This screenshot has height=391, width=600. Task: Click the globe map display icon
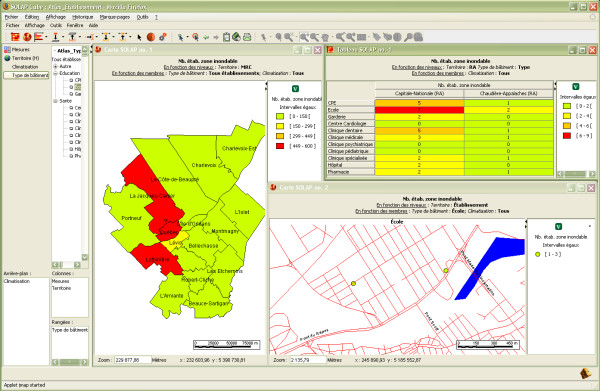tap(27, 37)
